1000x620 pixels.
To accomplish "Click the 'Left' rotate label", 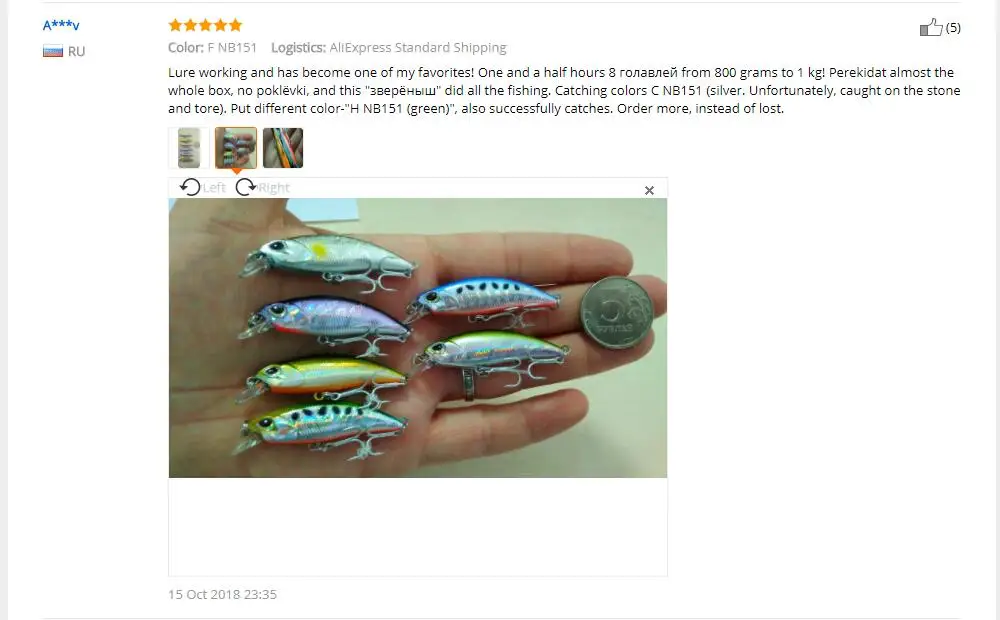I will (214, 188).
